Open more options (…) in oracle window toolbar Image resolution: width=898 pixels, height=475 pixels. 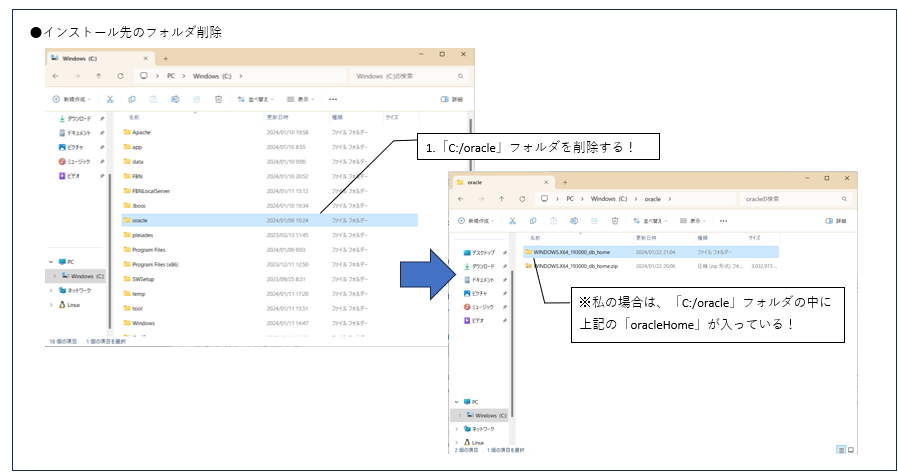723,221
